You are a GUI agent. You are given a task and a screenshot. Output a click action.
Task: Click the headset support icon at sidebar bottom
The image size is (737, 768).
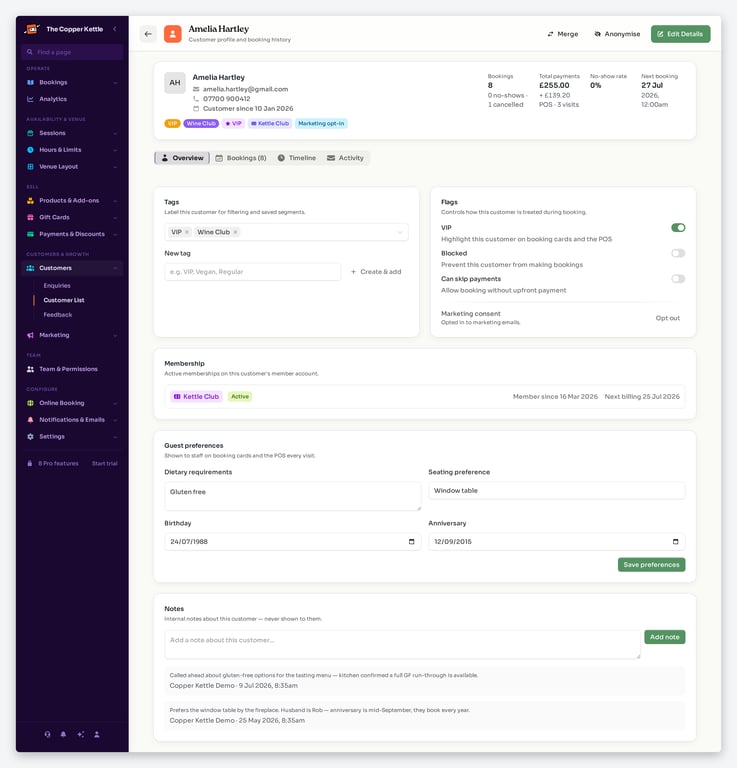48,734
